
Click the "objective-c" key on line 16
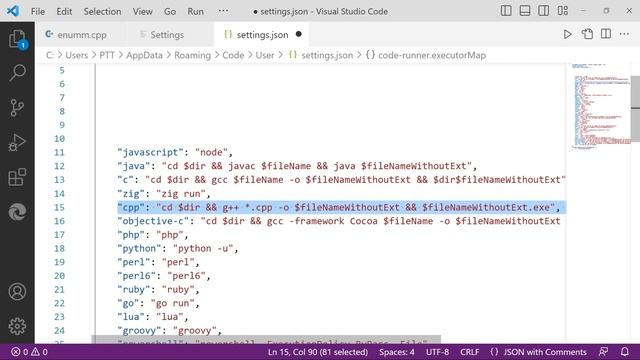pos(153,221)
